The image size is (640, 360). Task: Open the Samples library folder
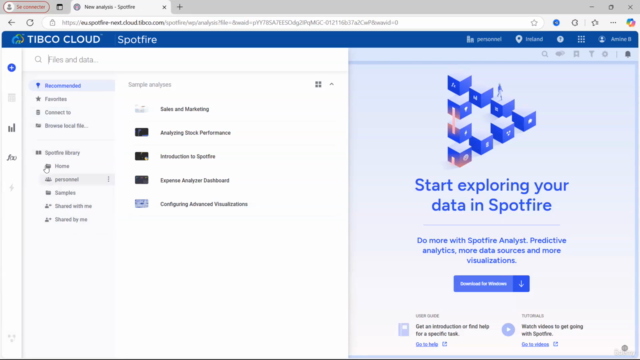(x=65, y=193)
